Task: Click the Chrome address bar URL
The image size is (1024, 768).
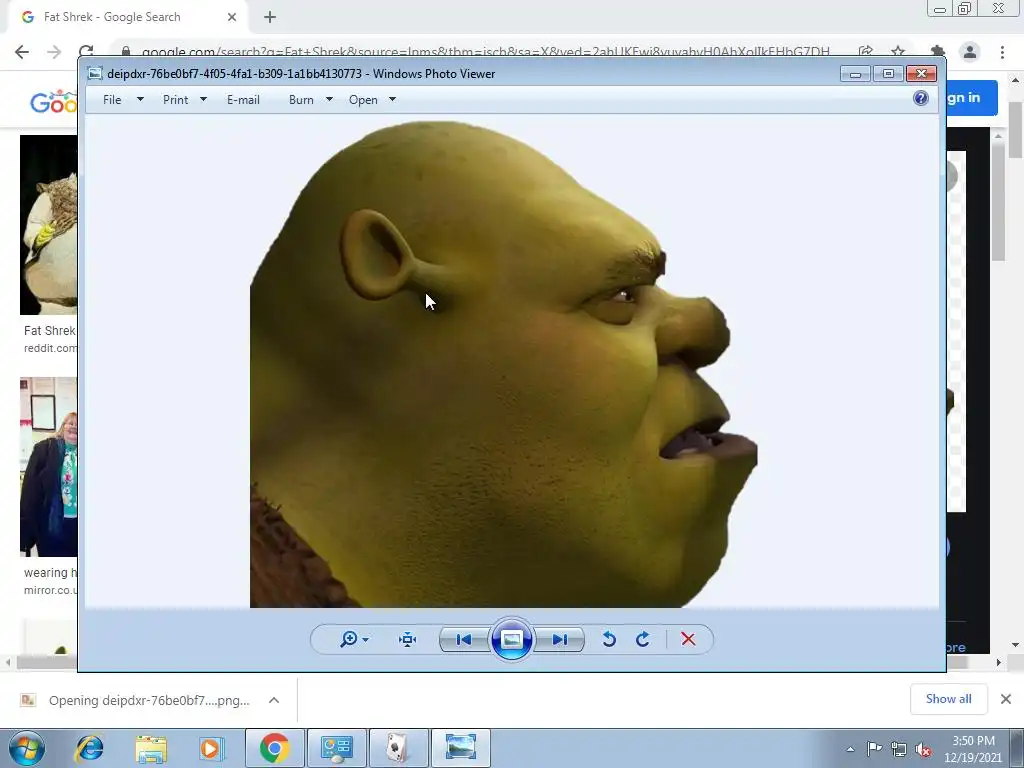Action: [486, 52]
